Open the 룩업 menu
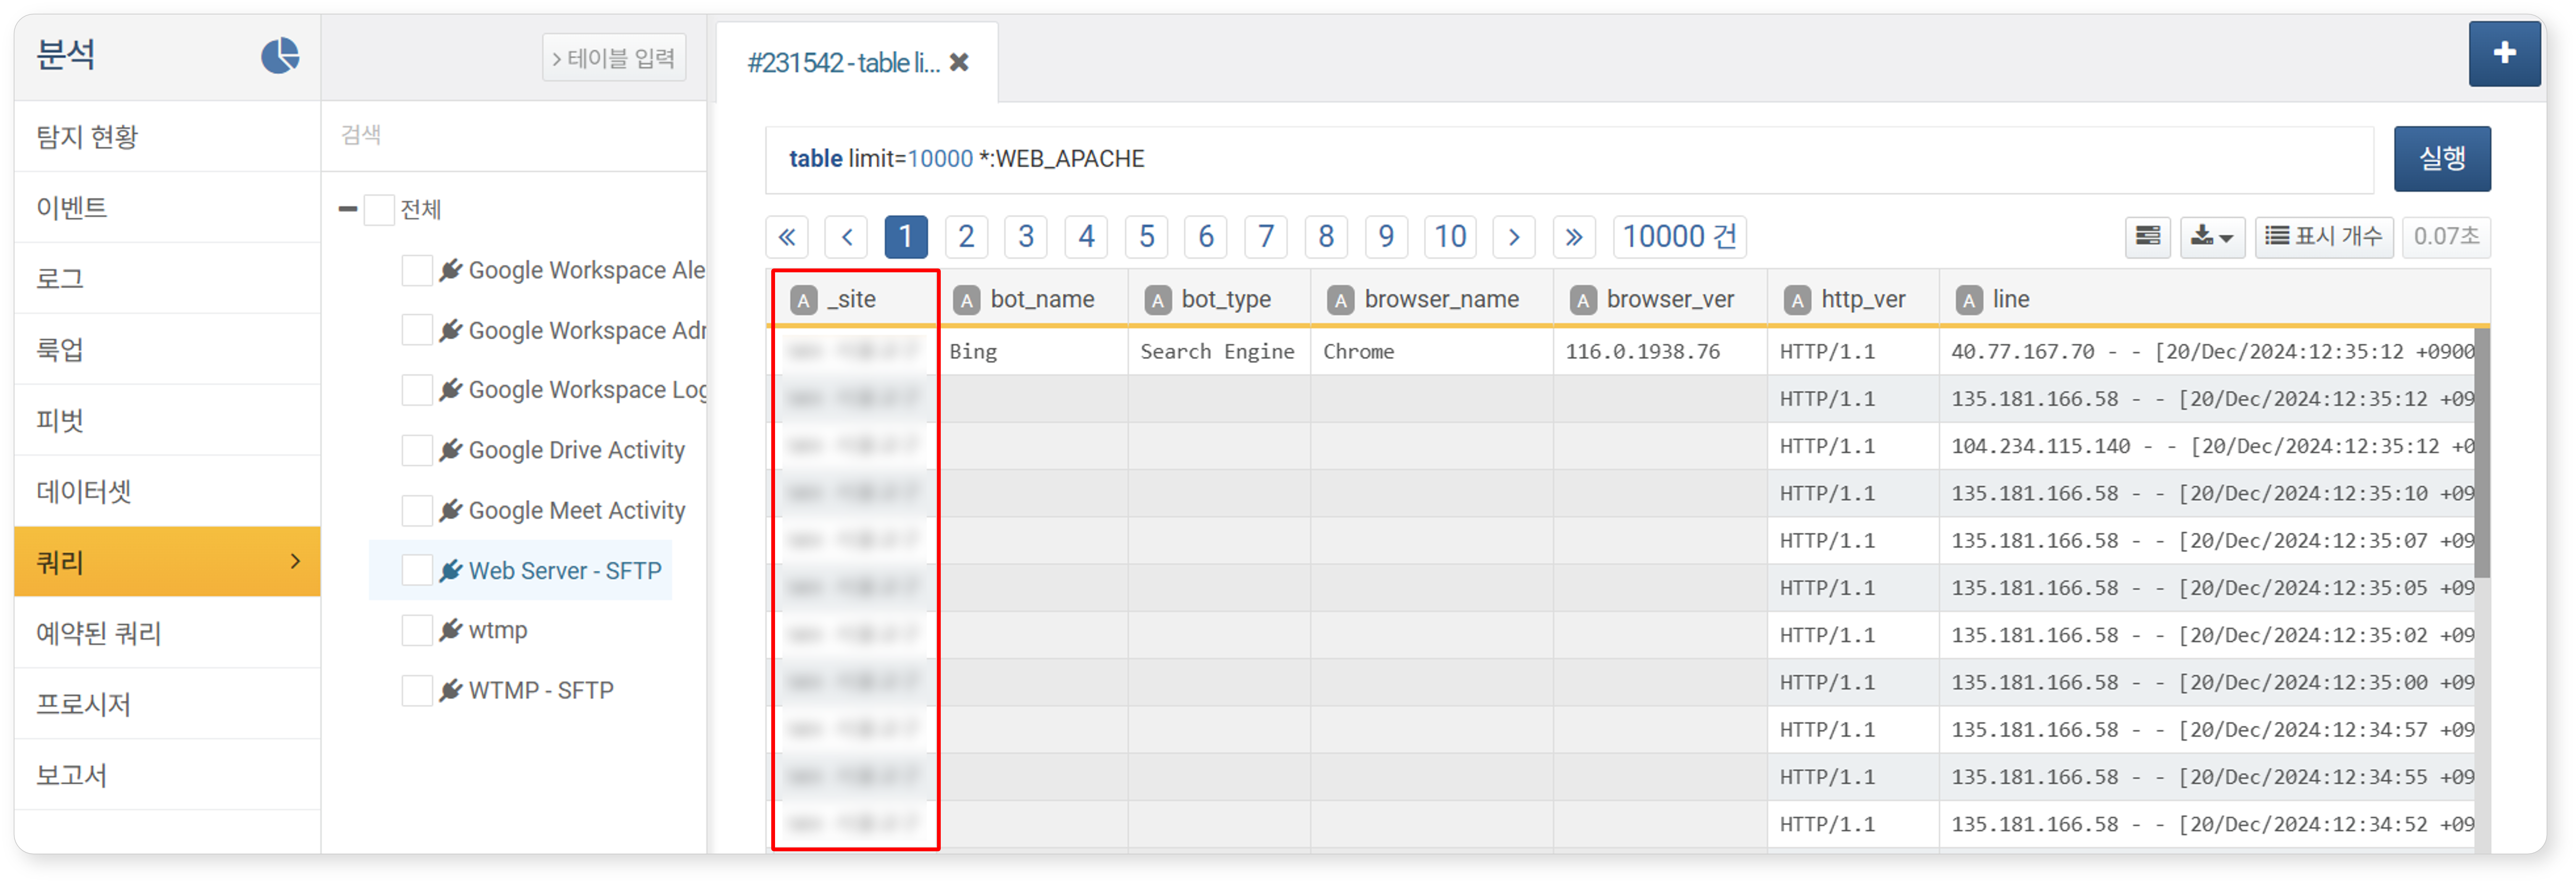The width and height of the screenshot is (2576, 883). point(167,350)
